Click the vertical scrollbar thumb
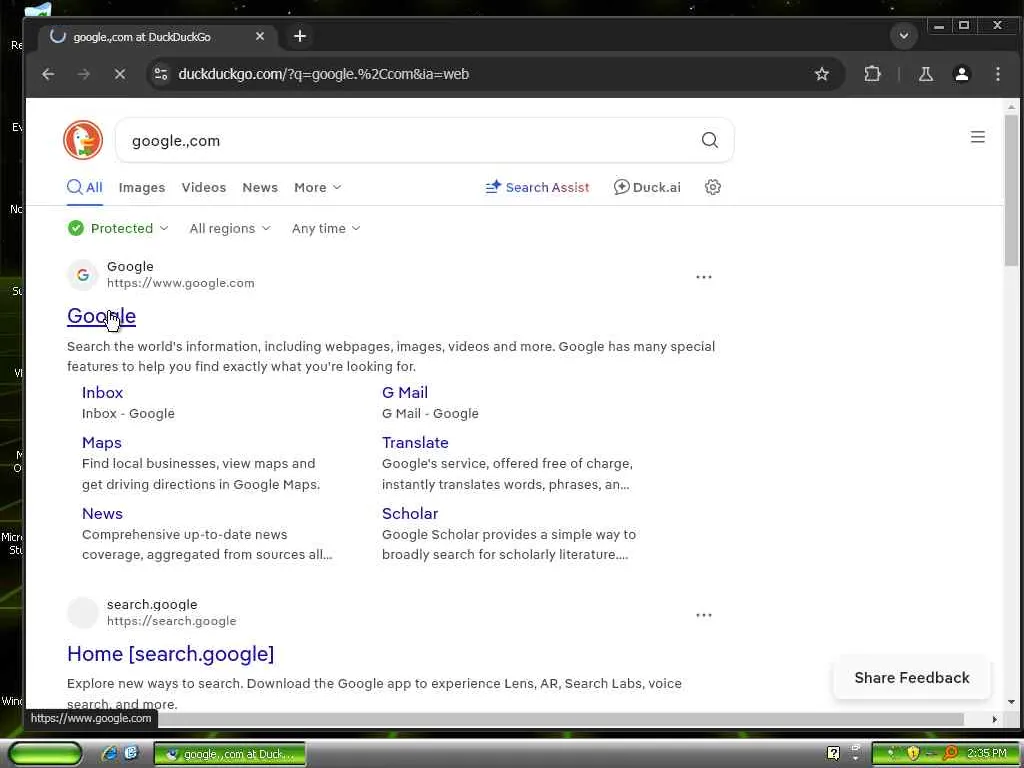 tap(1012, 189)
